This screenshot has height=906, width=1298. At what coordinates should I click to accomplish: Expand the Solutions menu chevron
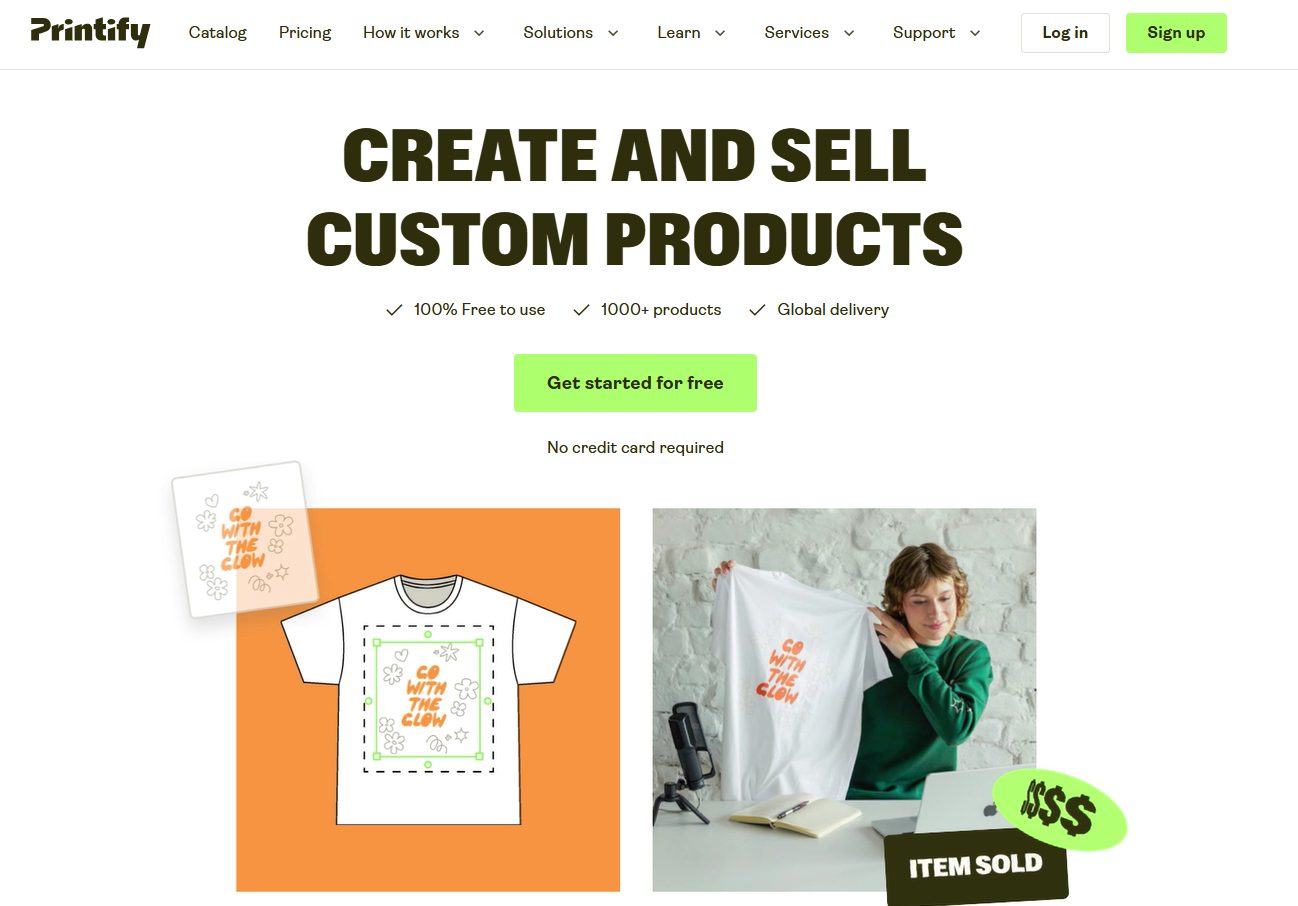[x=613, y=33]
